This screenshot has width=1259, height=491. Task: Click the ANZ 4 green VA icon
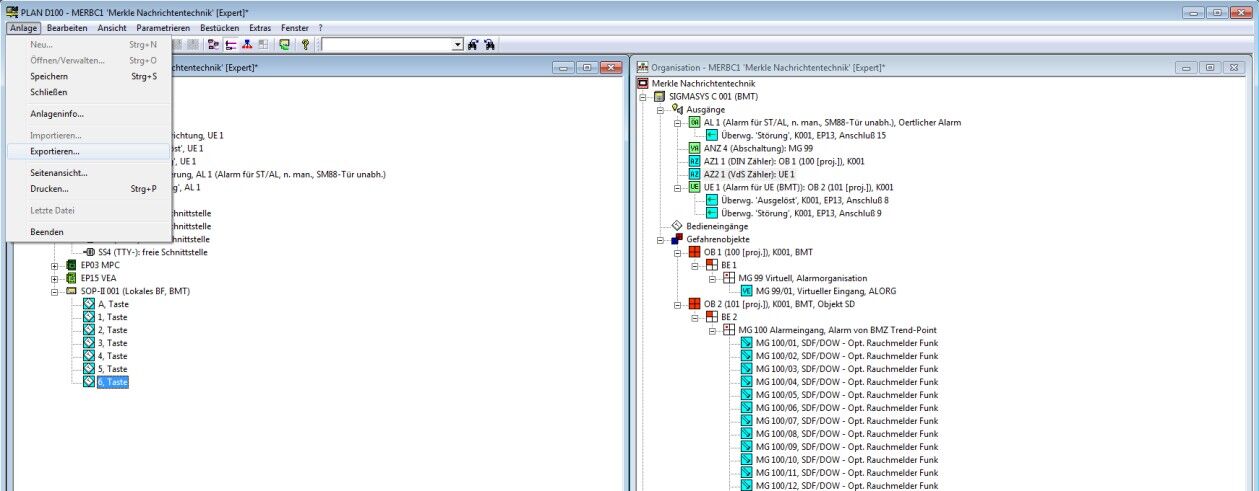click(x=695, y=148)
